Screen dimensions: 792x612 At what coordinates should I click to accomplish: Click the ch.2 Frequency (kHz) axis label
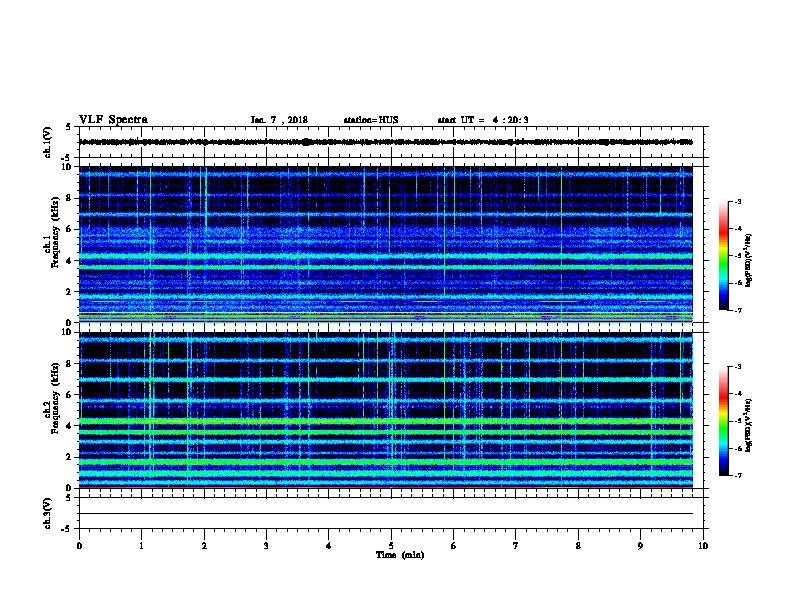point(51,398)
